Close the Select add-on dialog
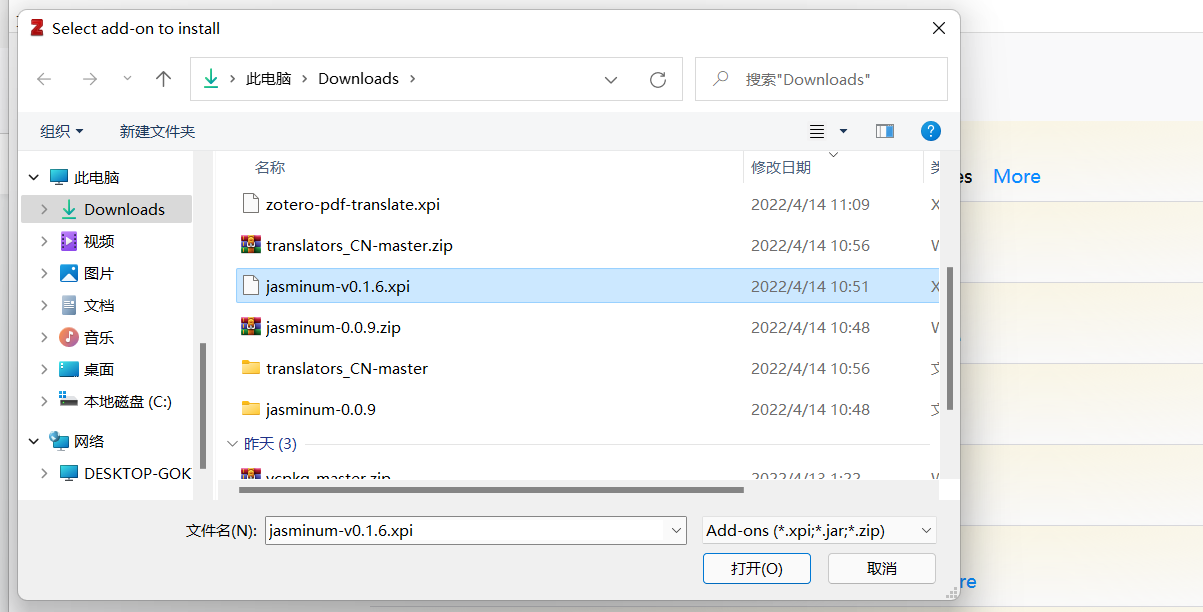Screen dimensions: 1203x612 (x=939, y=28)
